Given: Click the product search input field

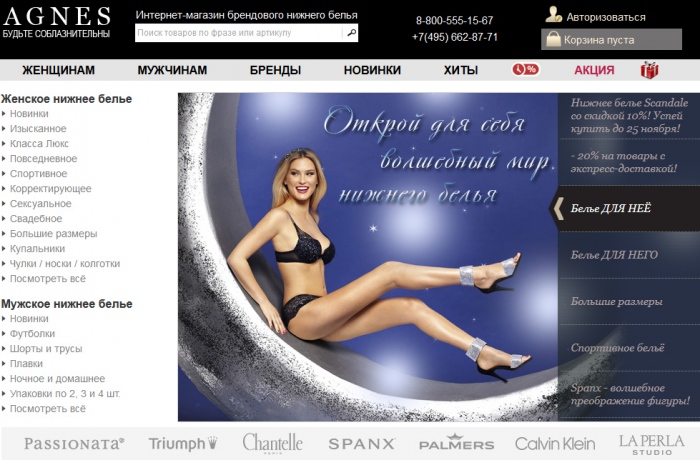Looking at the screenshot, I should [239, 33].
